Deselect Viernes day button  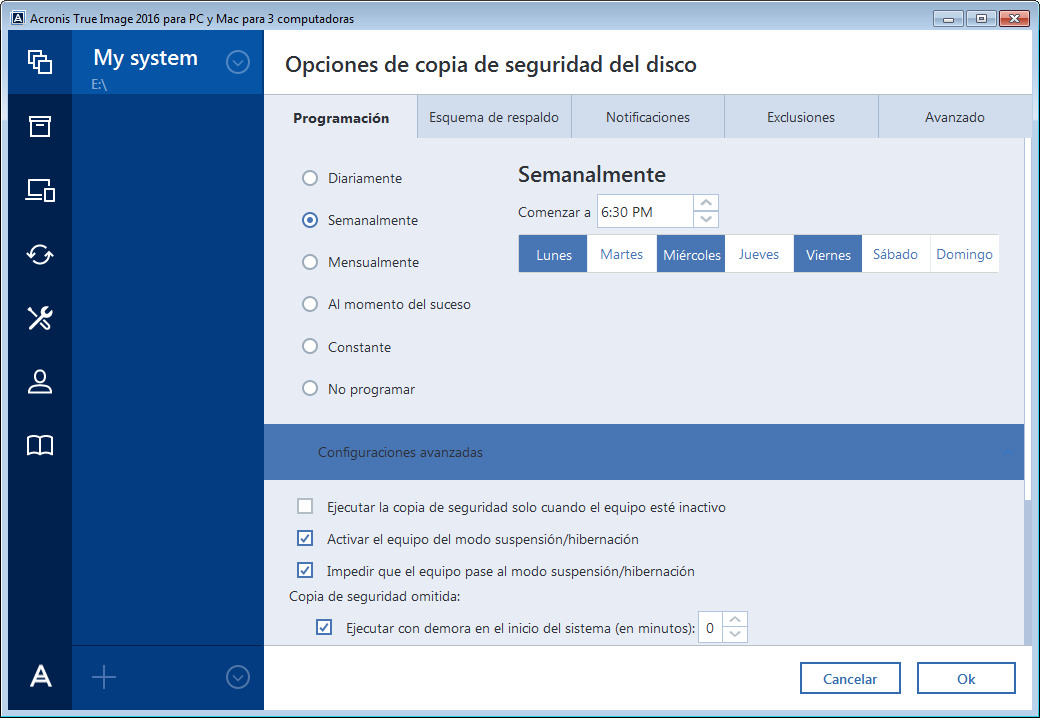coord(828,254)
